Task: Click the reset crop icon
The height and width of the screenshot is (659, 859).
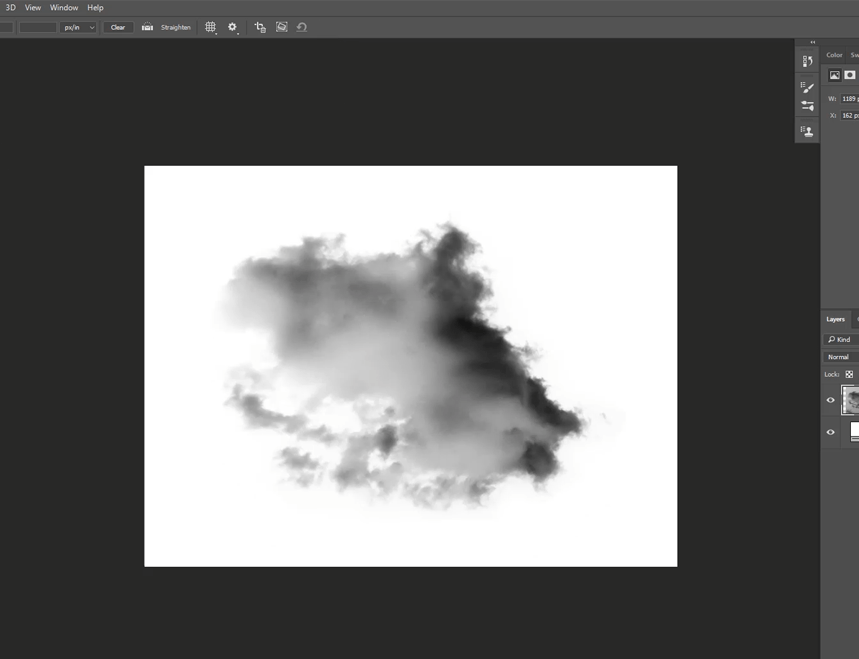Action: 302,27
